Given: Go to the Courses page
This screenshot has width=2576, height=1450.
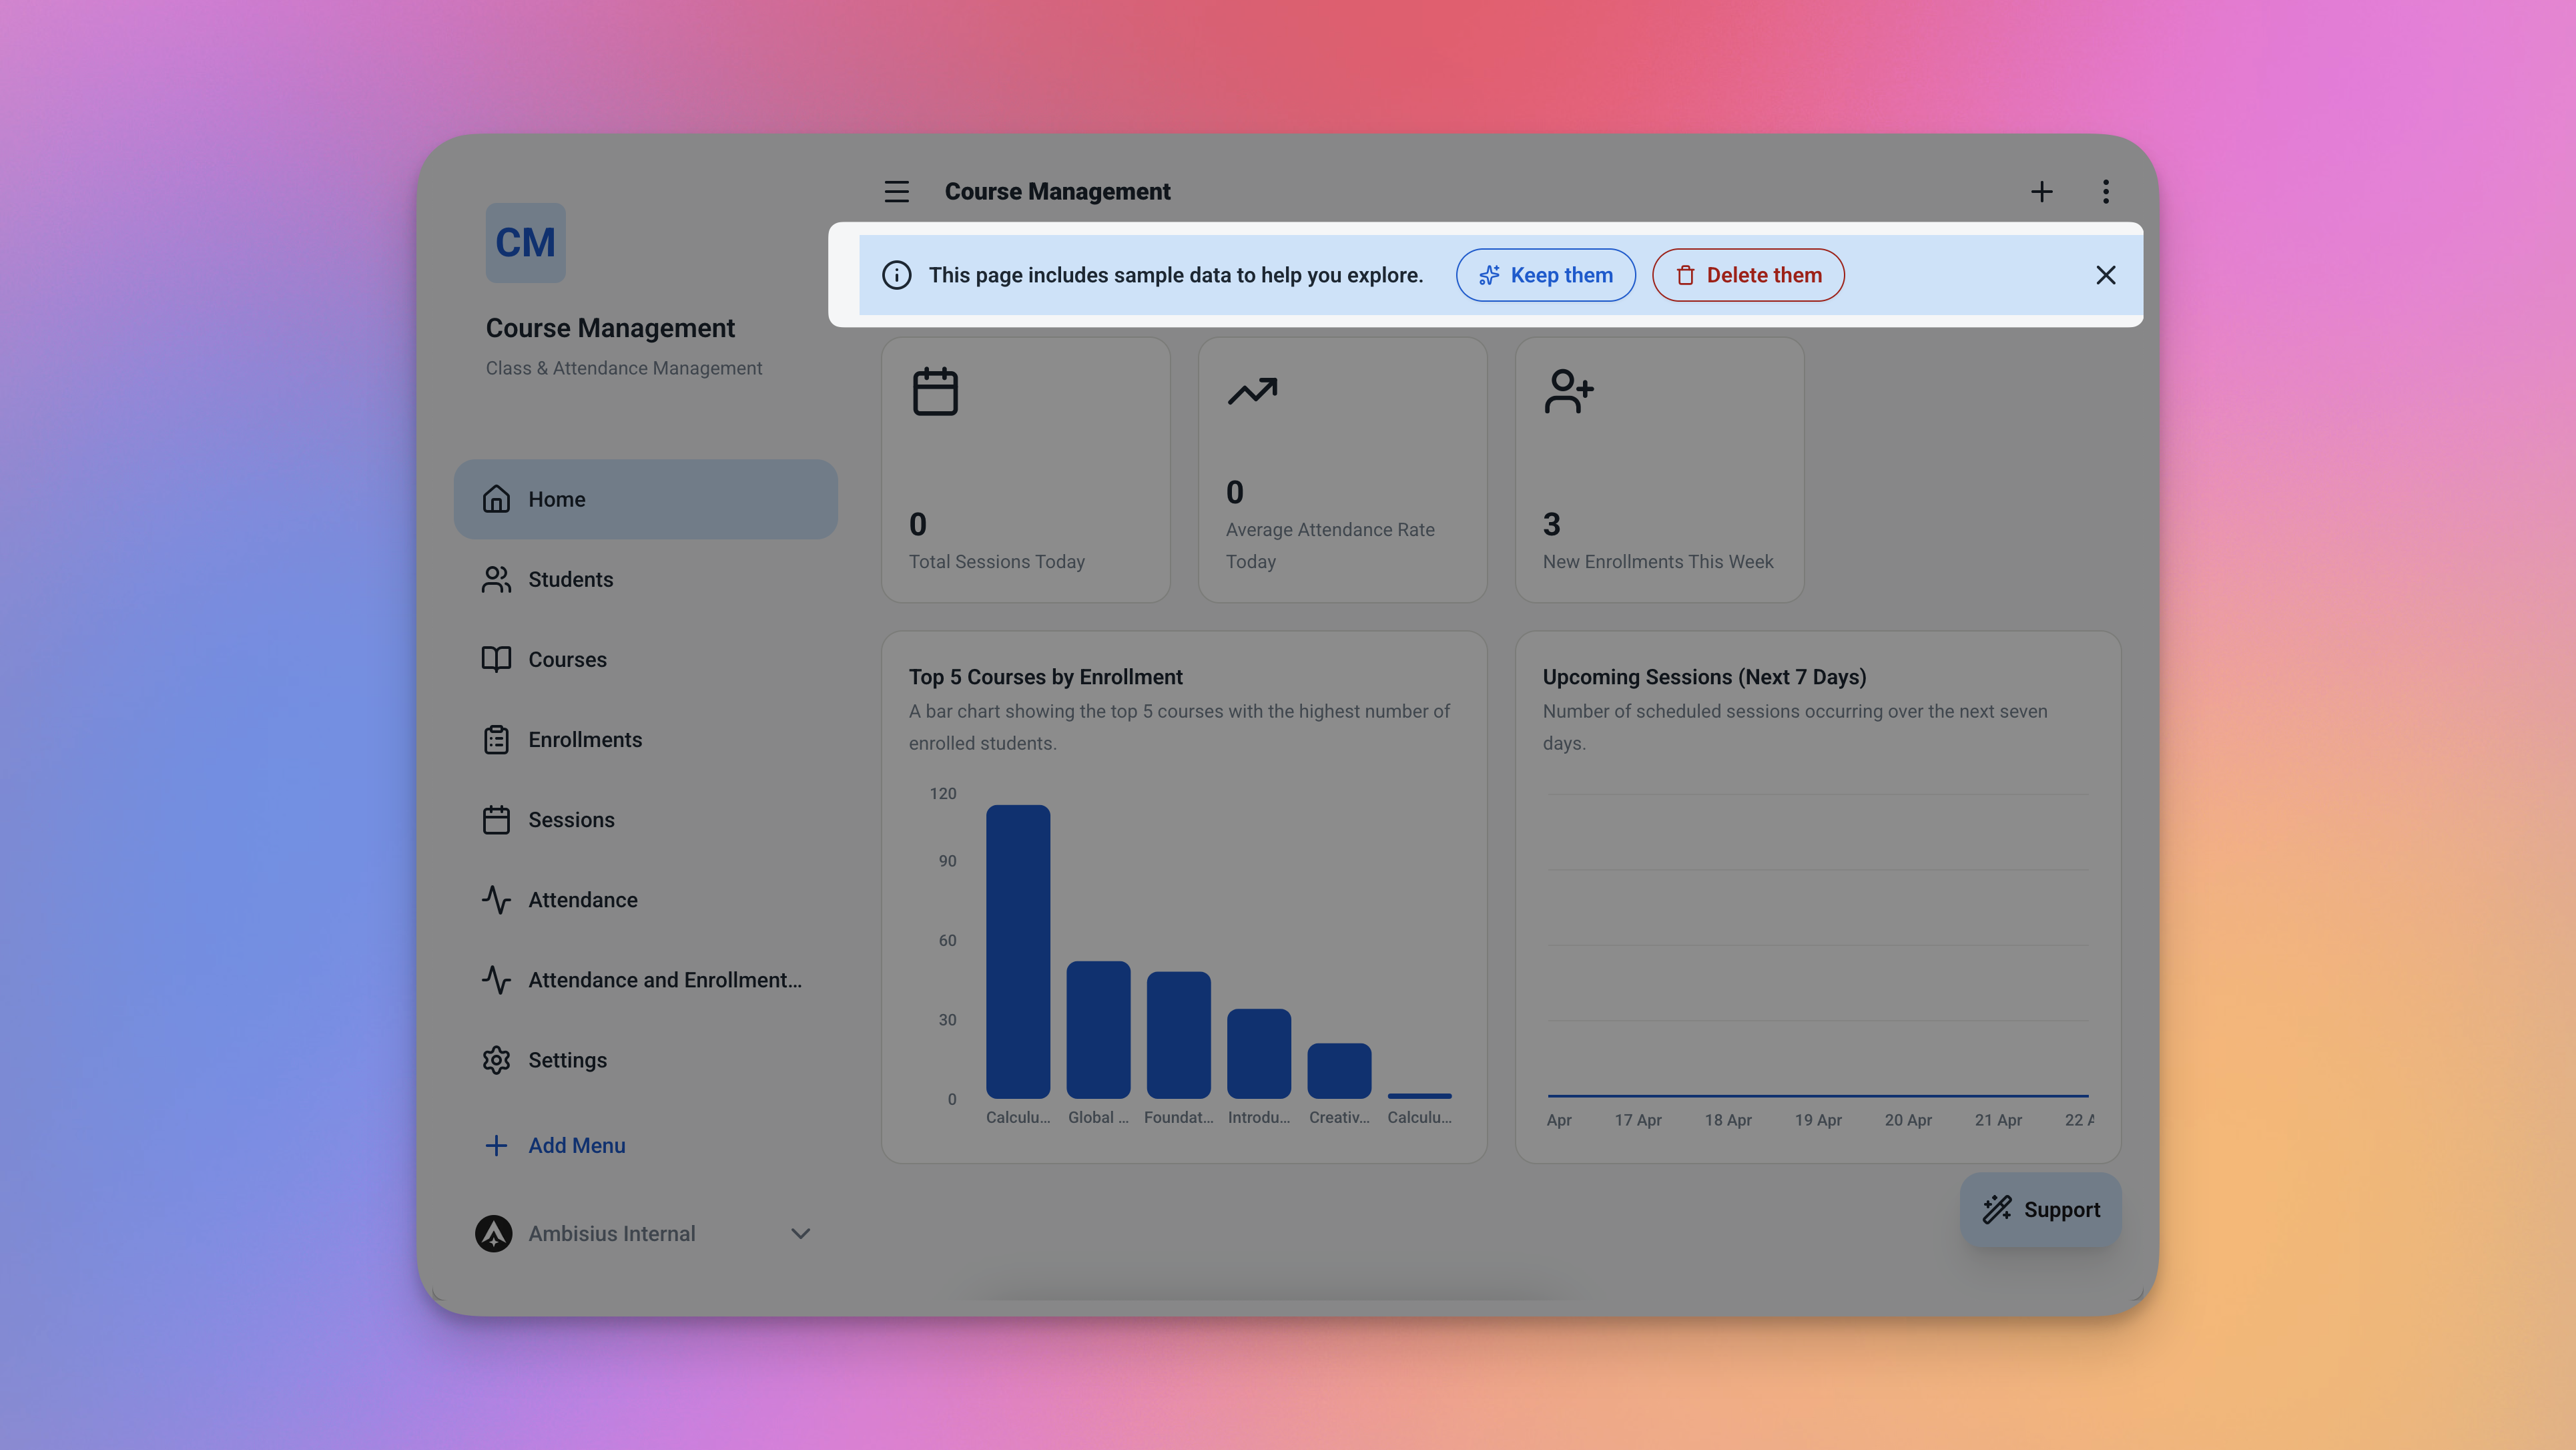Looking at the screenshot, I should [x=567, y=659].
